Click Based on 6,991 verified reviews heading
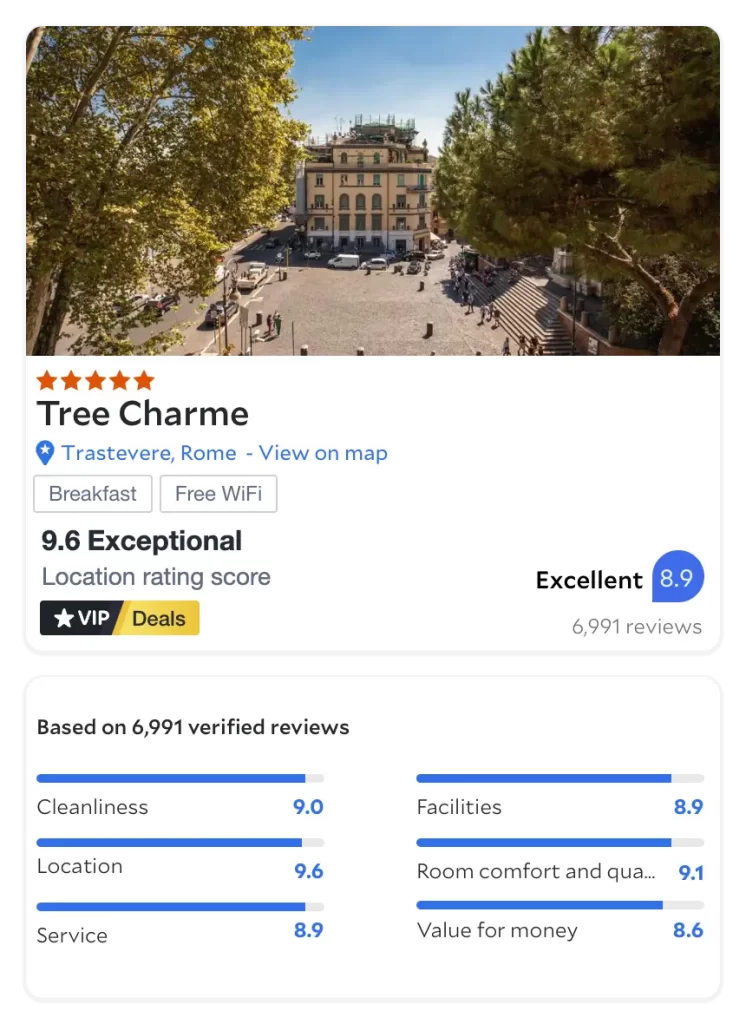The image size is (746, 1024). click(x=193, y=727)
